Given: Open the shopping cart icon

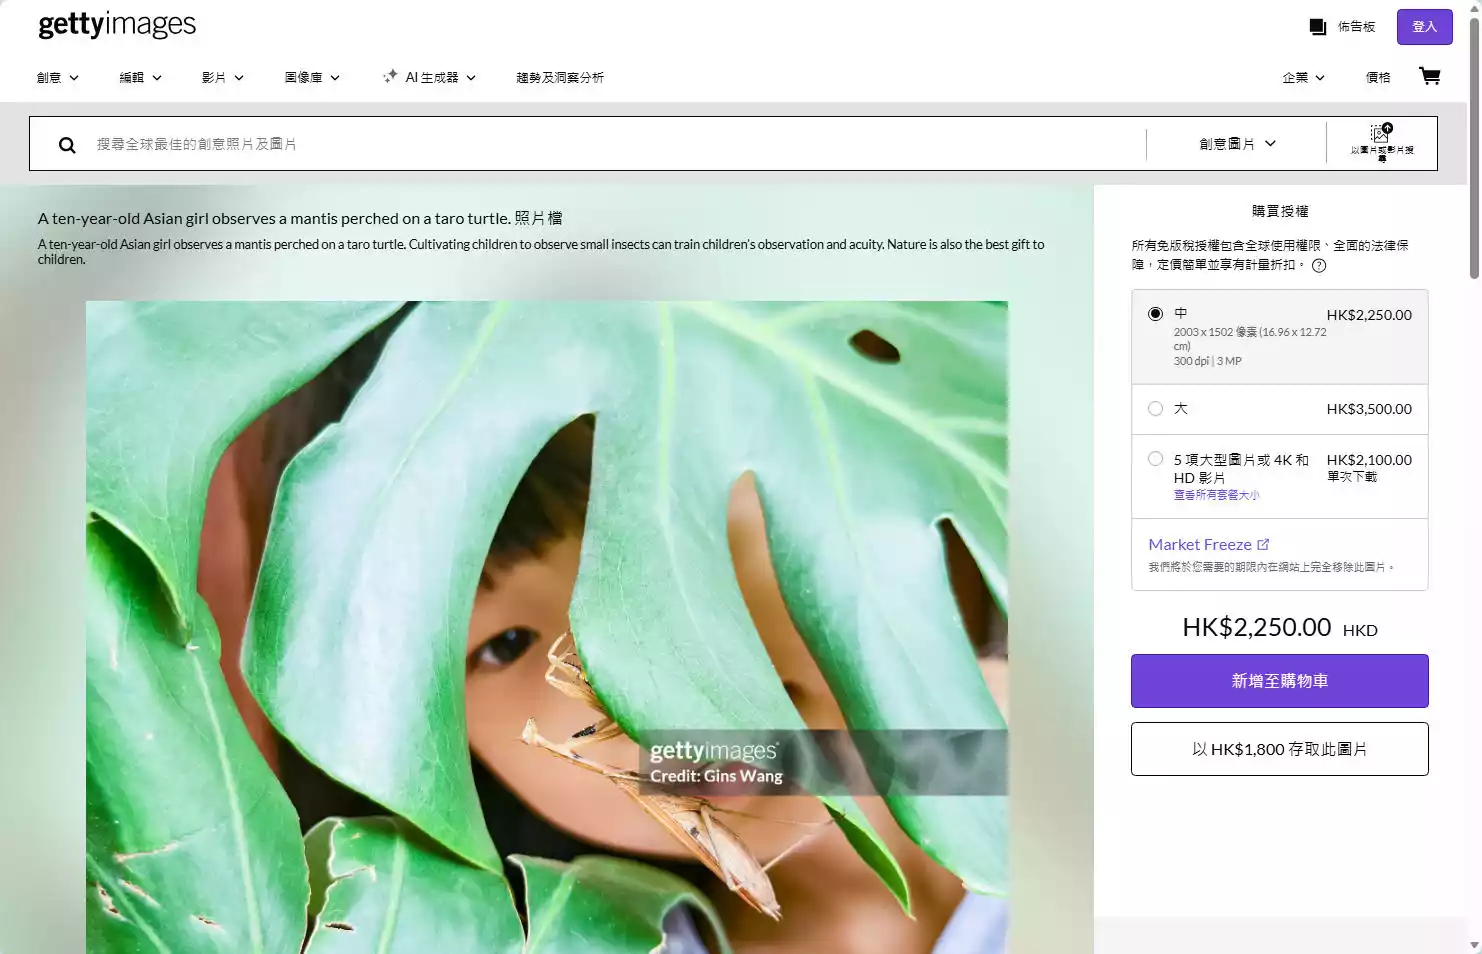Looking at the screenshot, I should (1430, 76).
